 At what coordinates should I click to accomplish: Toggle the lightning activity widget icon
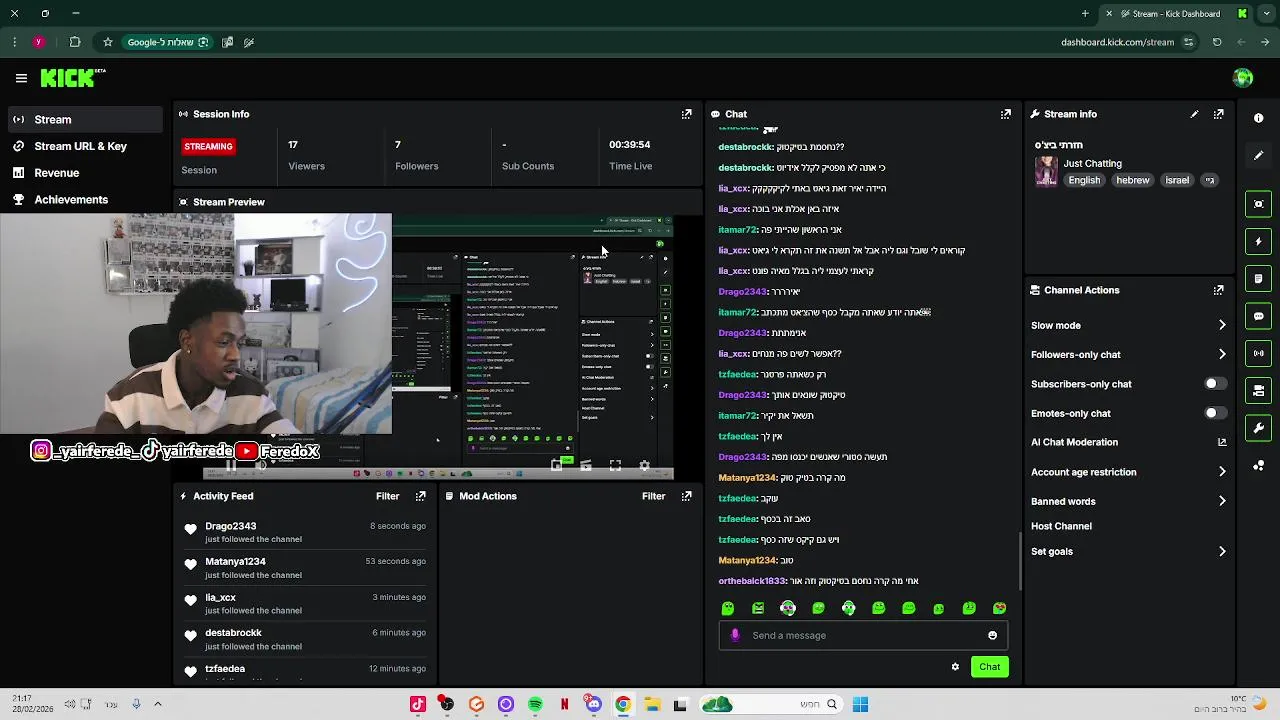1259,241
